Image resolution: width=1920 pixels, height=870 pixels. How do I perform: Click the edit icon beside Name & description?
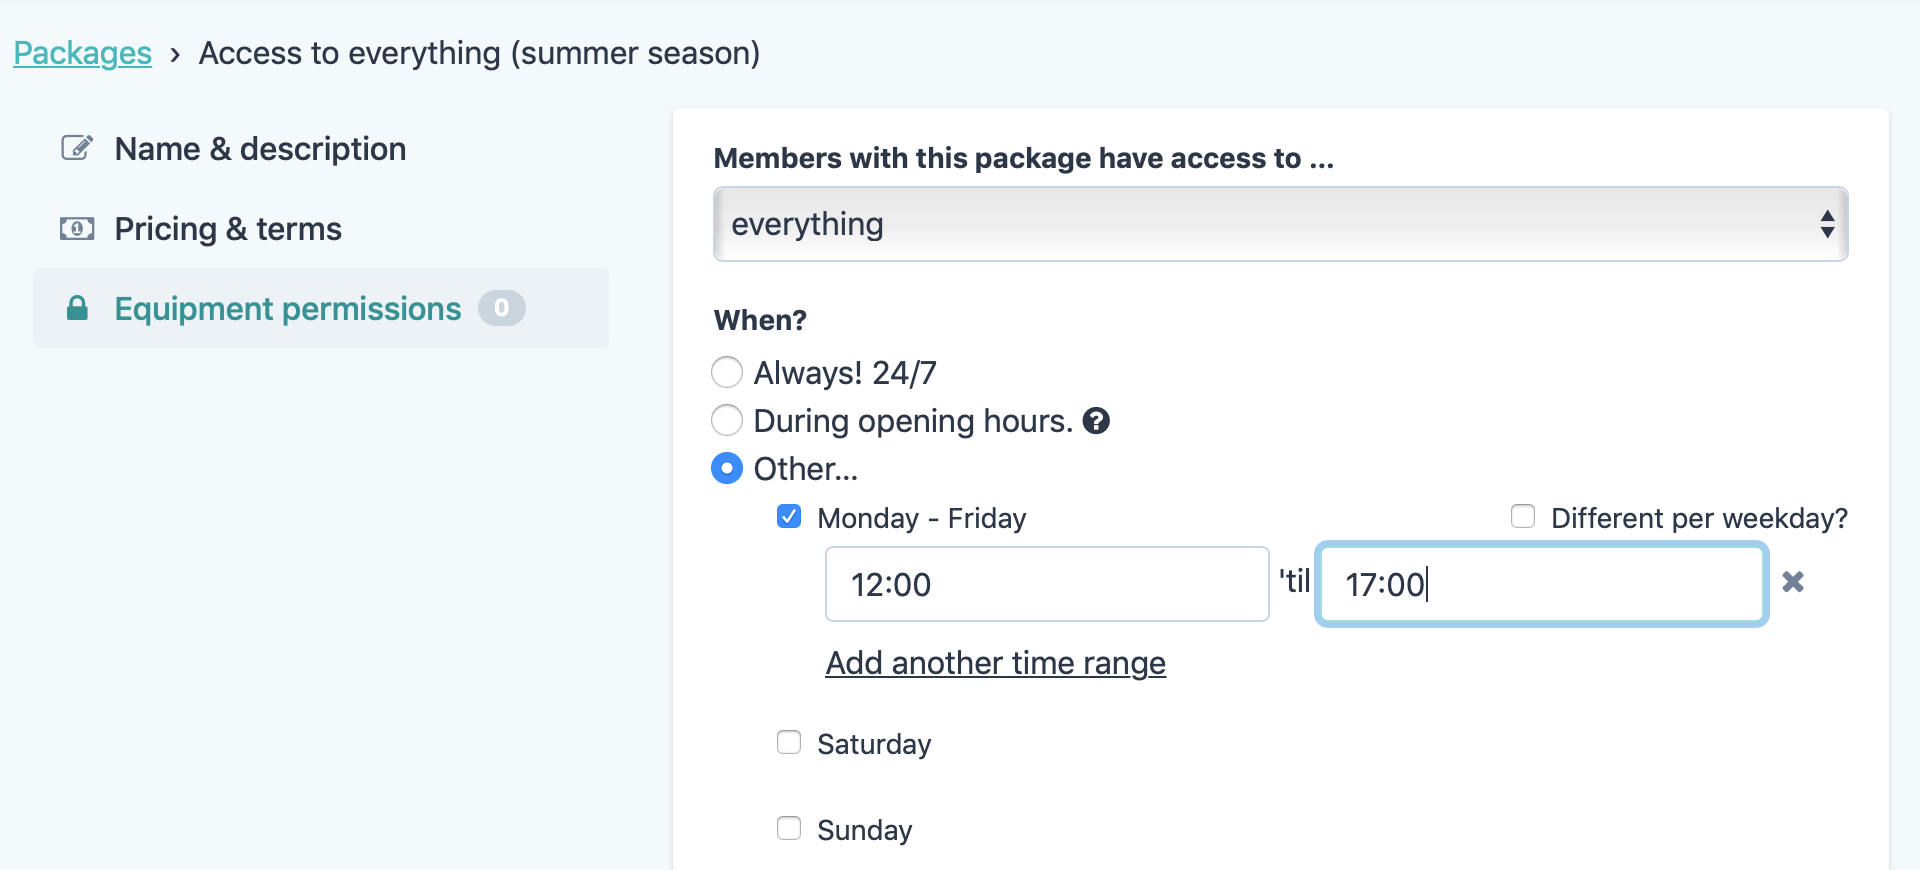77,148
